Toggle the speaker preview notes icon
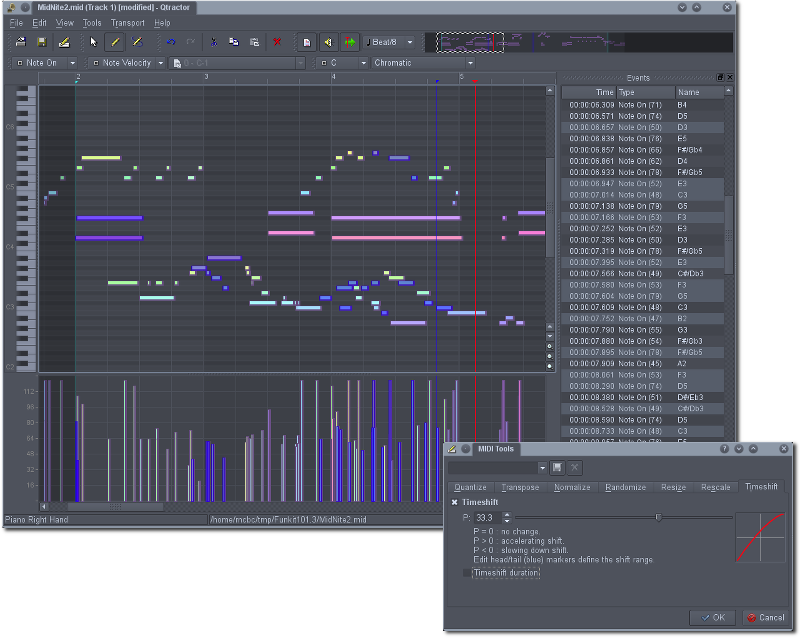 [327, 42]
